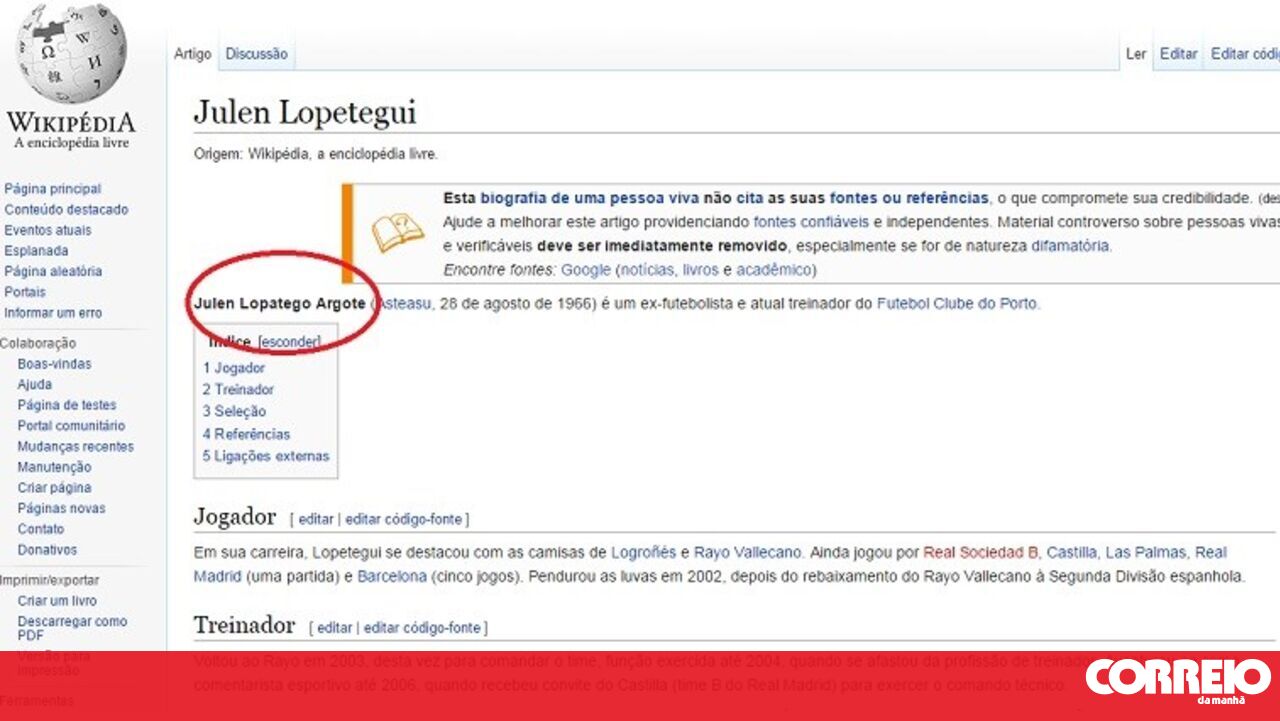
Task: Click Google in Encontre fontes
Action: click(585, 270)
